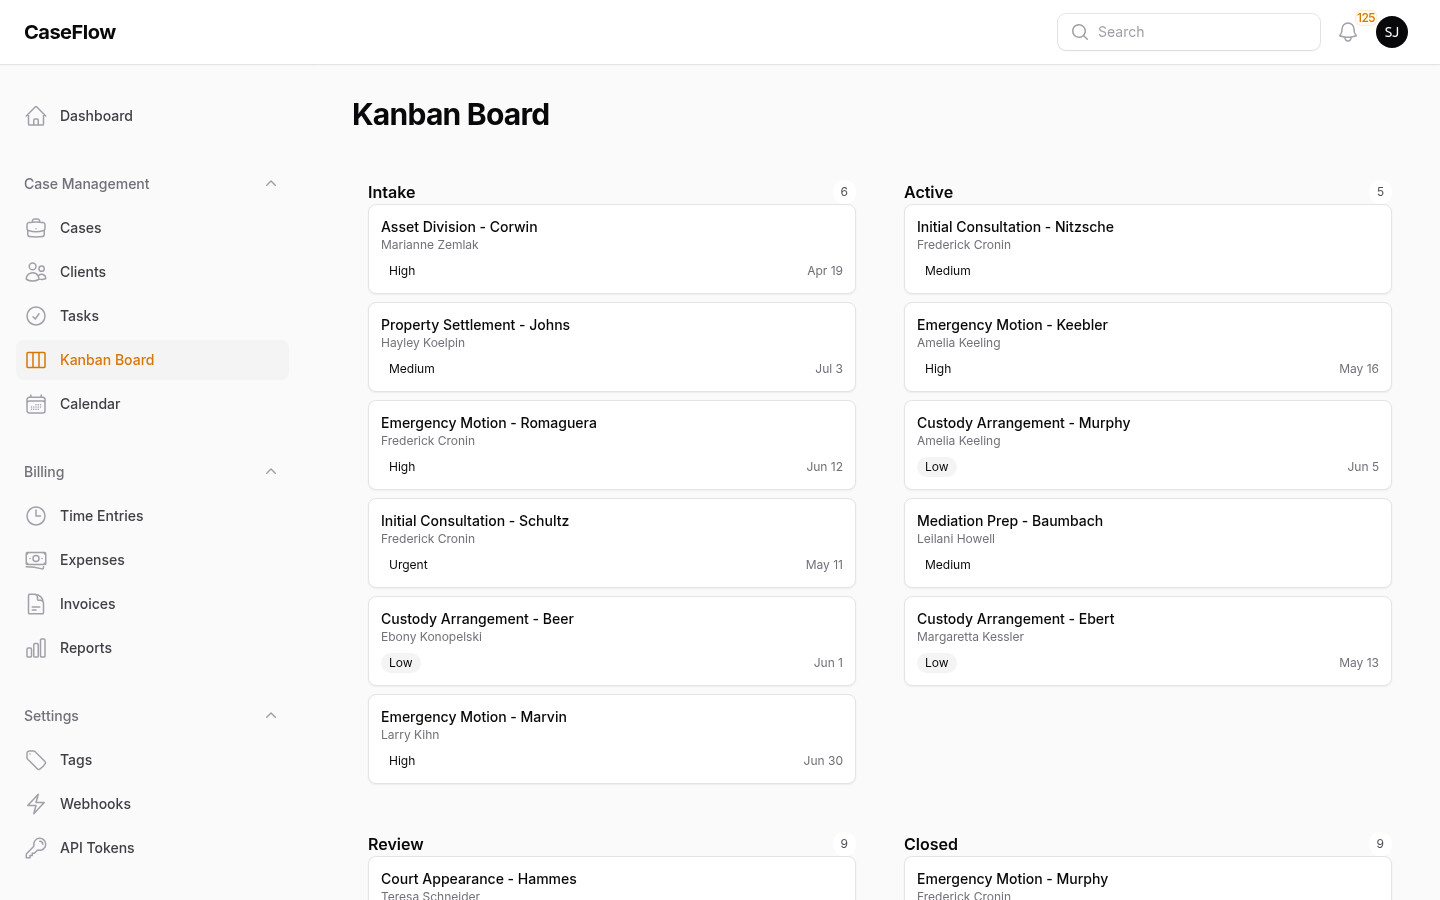Screen dimensions: 1440x900
Task: Open the Clients people icon
Action: pyautogui.click(x=36, y=272)
